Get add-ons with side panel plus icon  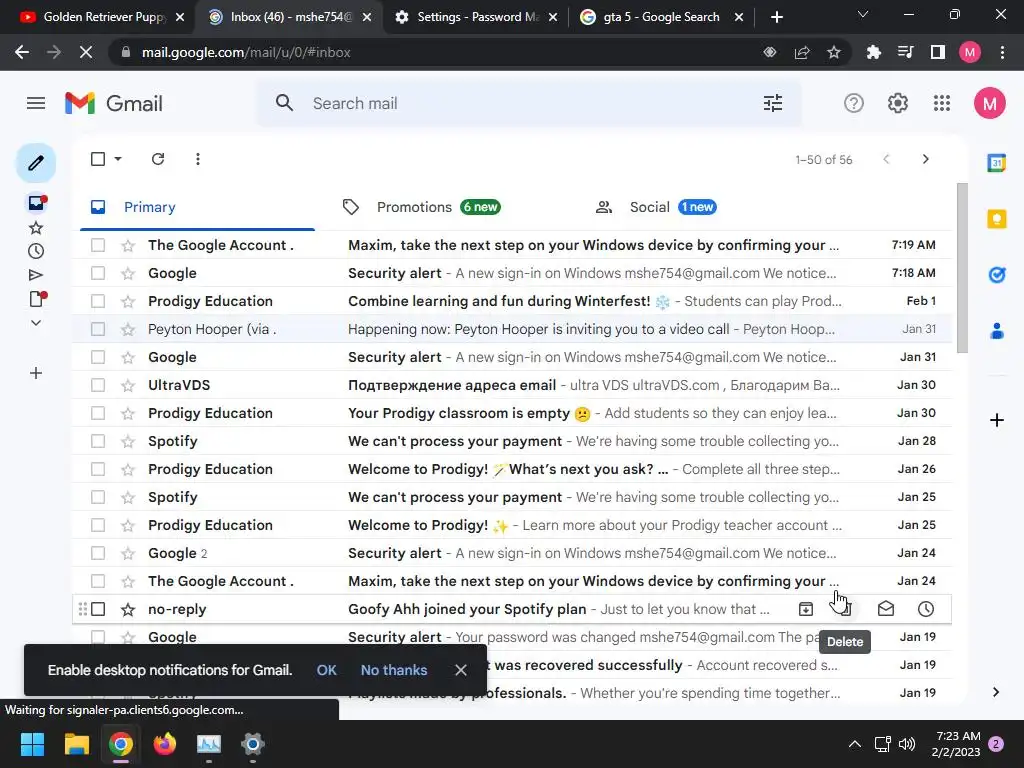coord(997,420)
